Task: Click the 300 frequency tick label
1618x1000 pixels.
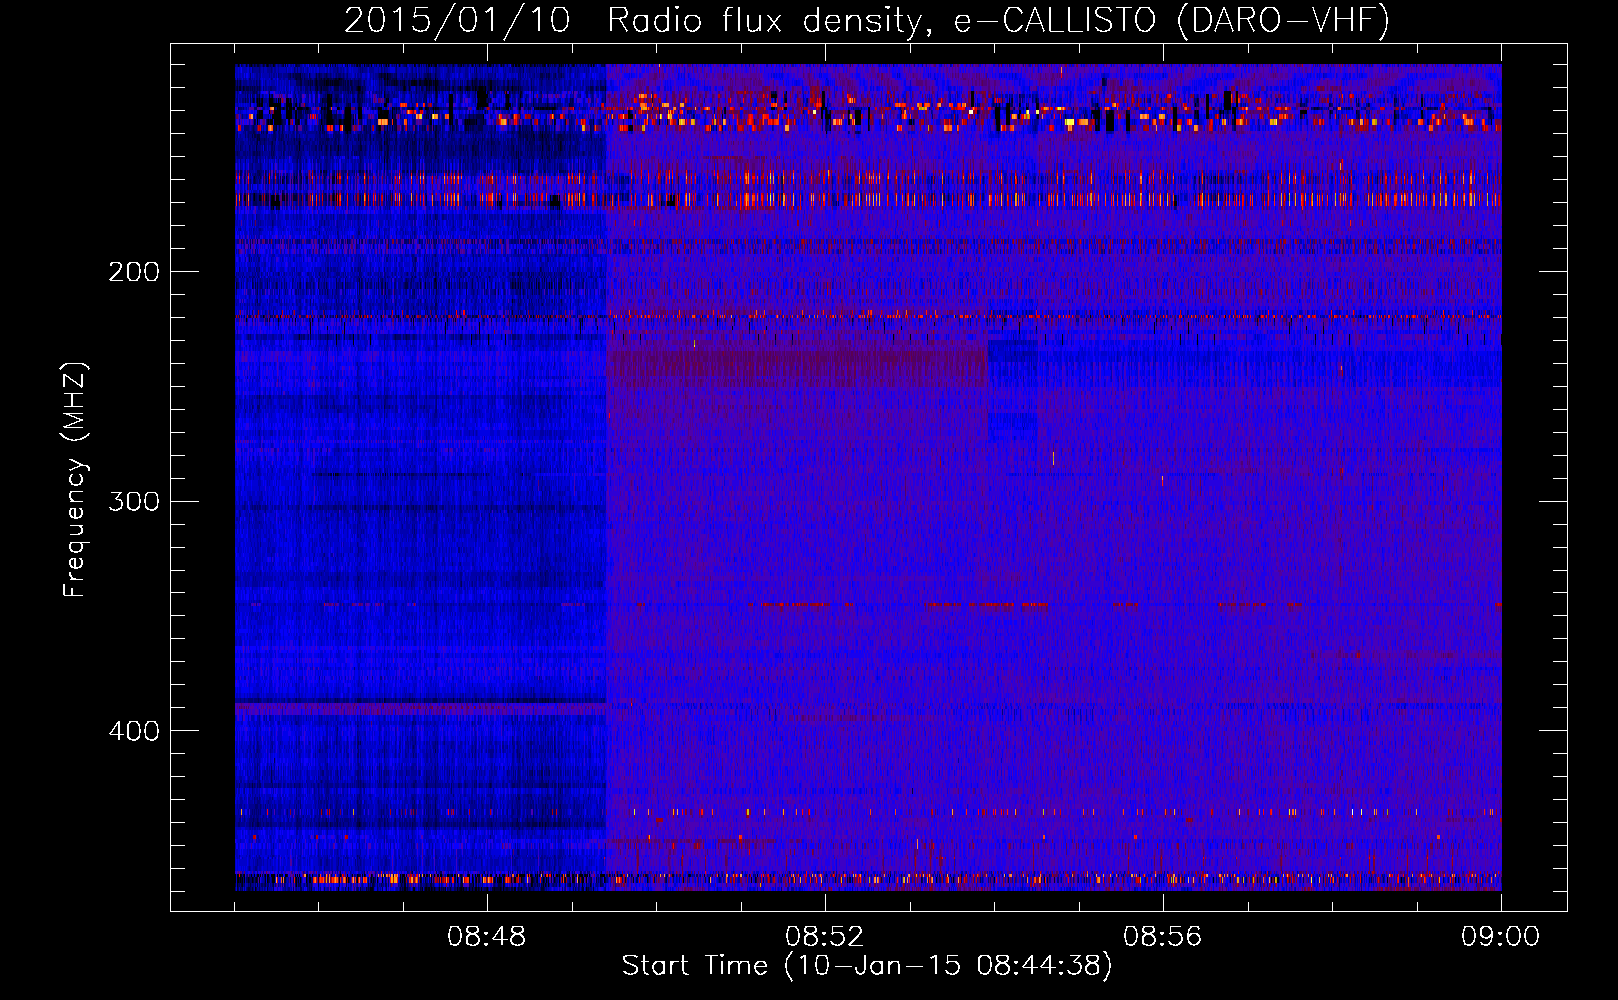Action: click(x=134, y=501)
